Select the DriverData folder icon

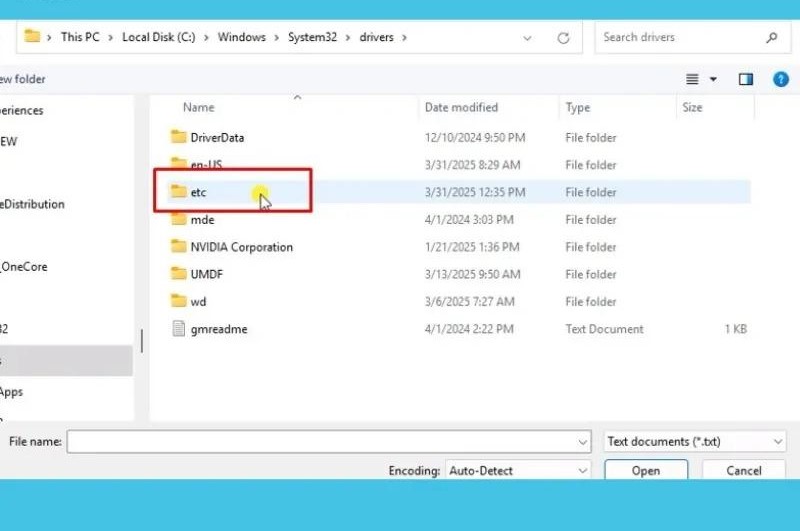pyautogui.click(x=178, y=137)
